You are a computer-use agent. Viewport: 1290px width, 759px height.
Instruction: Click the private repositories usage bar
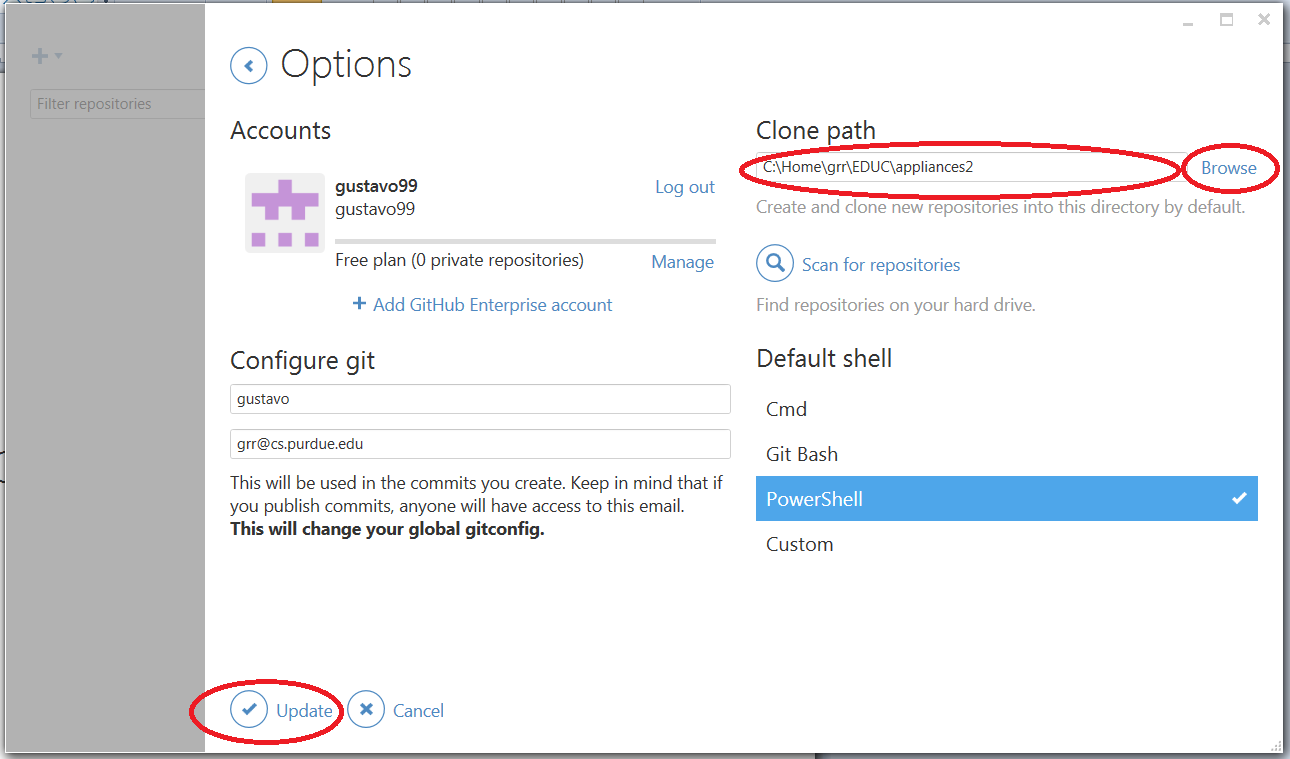(x=525, y=241)
